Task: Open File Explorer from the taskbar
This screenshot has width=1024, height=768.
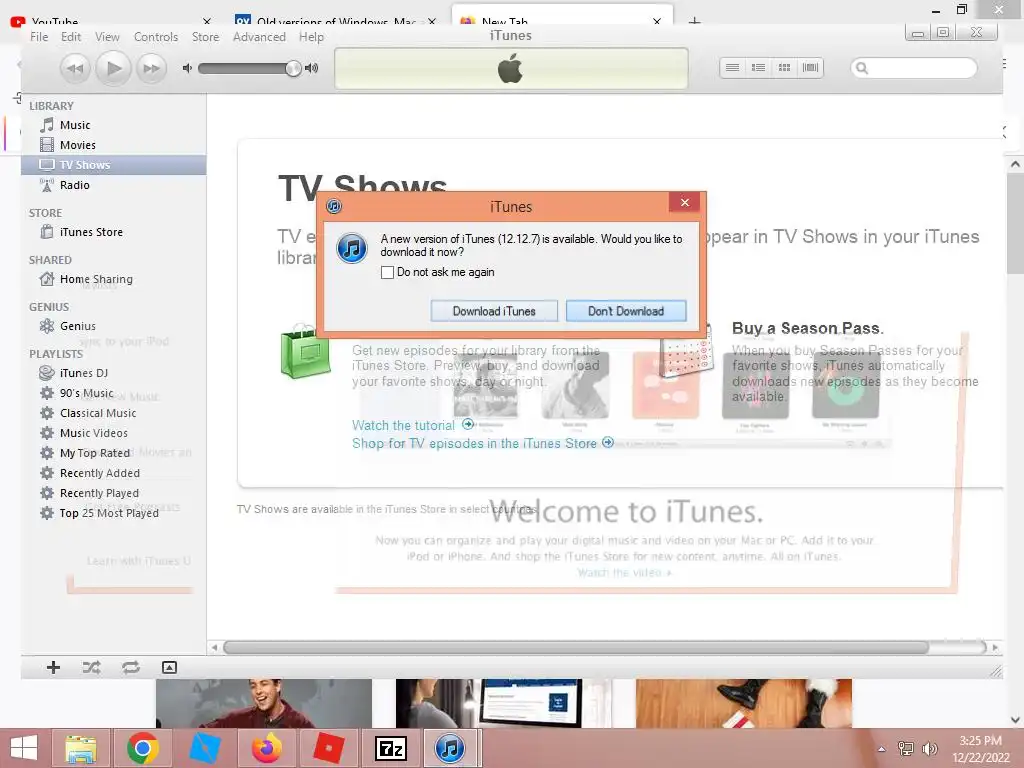Action: coord(81,748)
